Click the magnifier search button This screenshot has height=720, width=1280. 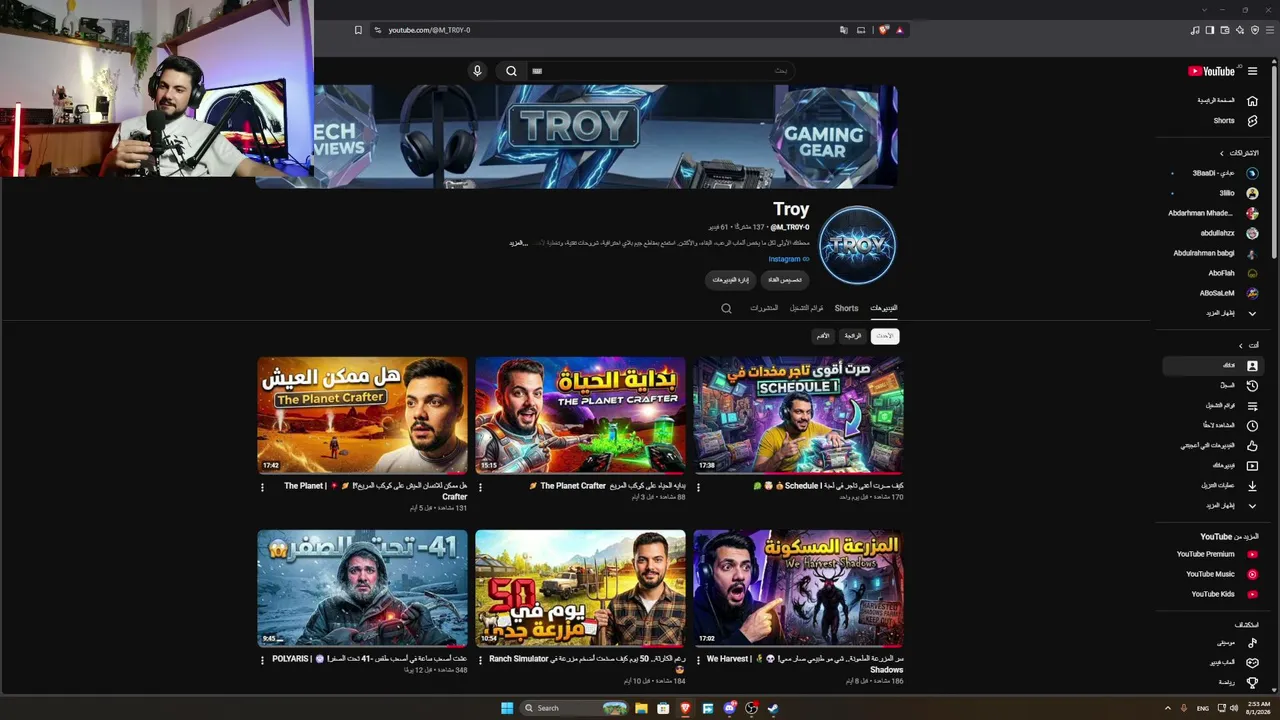pyautogui.click(x=511, y=71)
